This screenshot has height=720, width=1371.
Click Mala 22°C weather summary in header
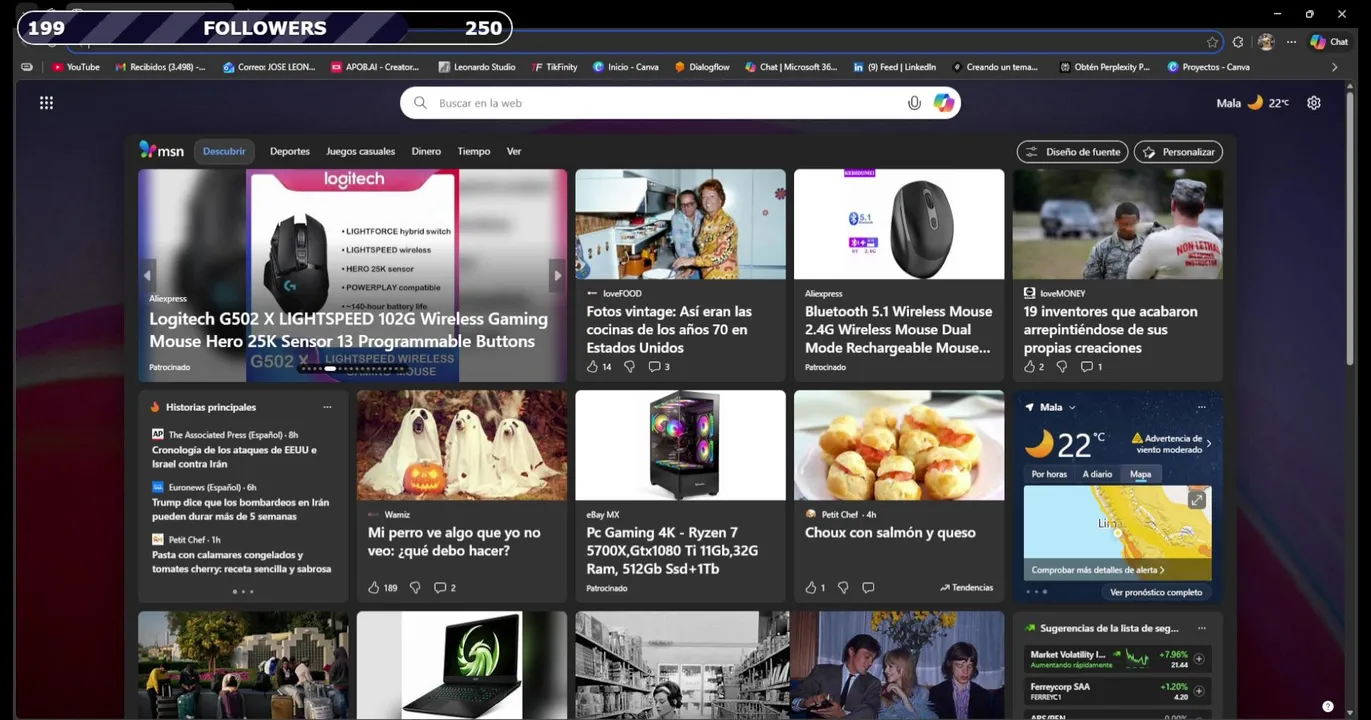(x=1252, y=103)
